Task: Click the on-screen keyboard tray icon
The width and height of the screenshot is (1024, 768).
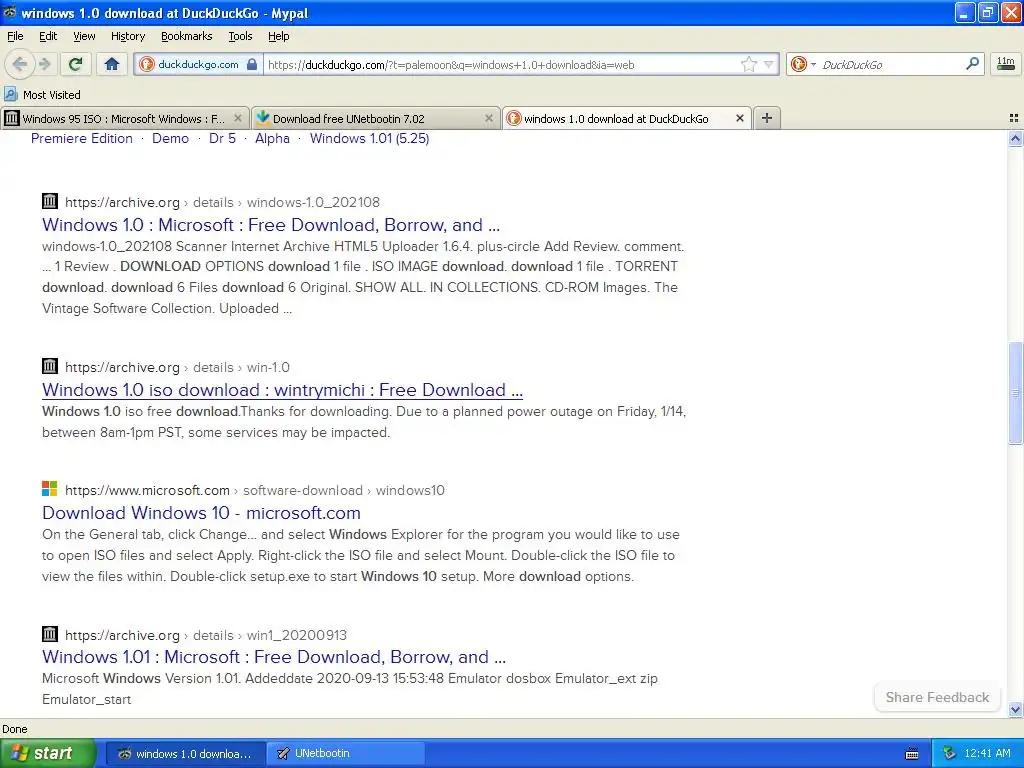Action: (912, 754)
